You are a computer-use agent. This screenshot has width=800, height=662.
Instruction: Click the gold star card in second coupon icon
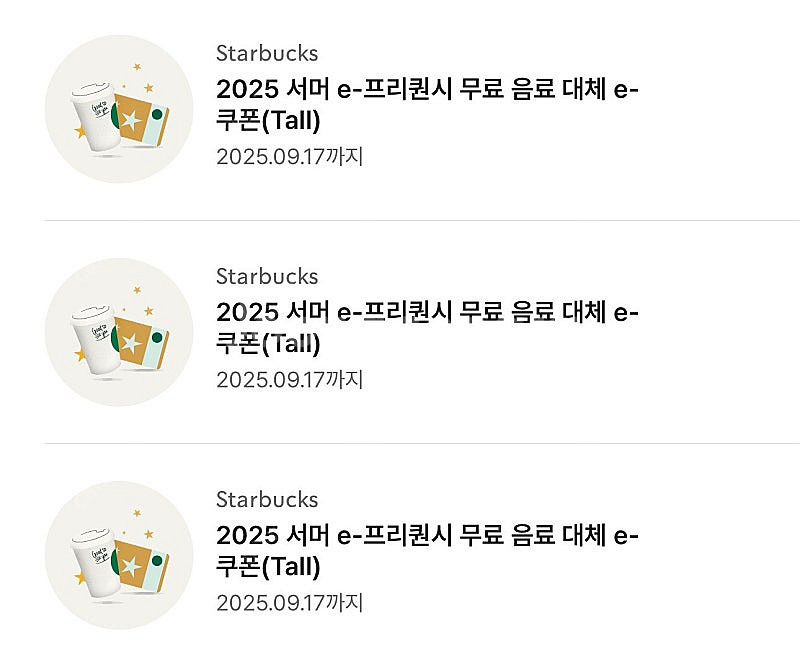click(131, 341)
